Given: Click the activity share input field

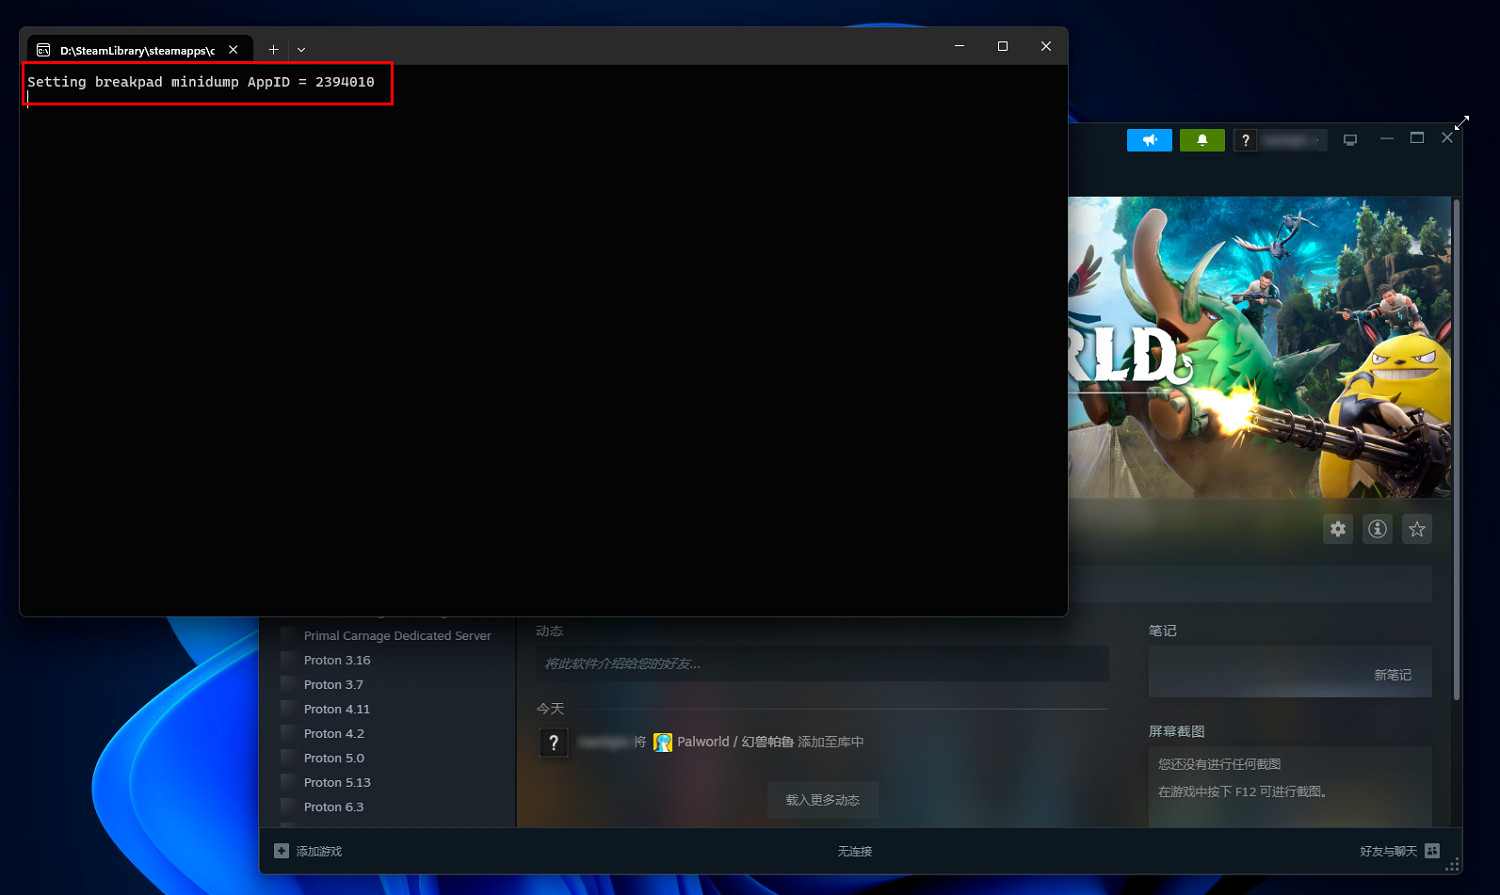Looking at the screenshot, I should (x=822, y=664).
